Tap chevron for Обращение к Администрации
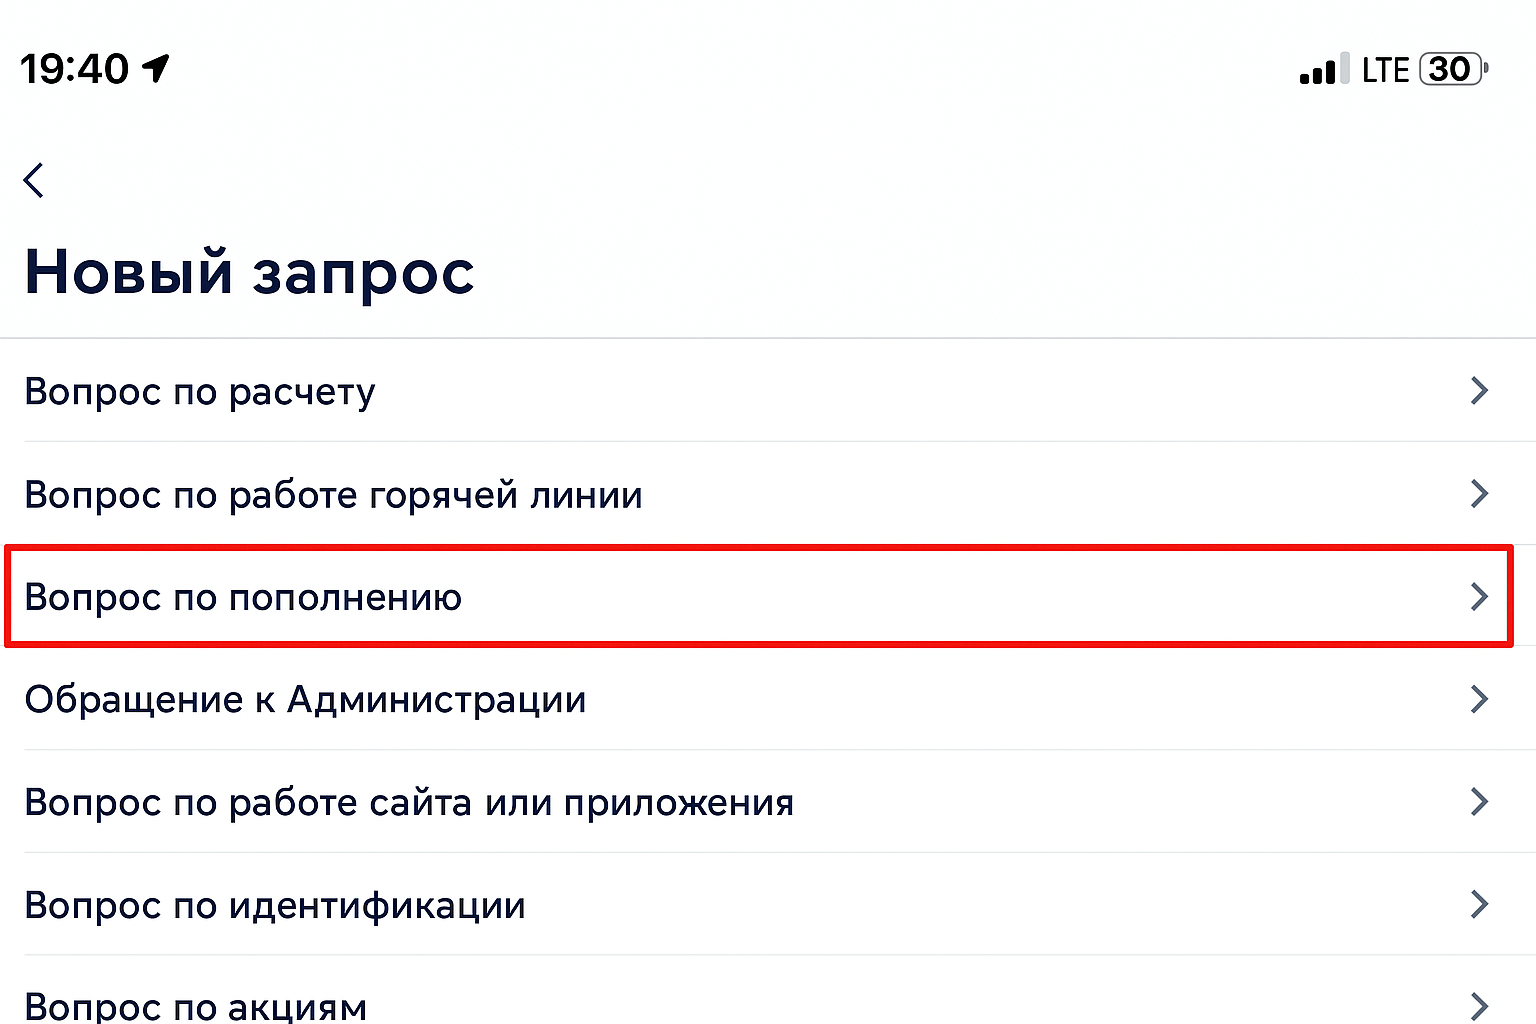 (x=1479, y=699)
